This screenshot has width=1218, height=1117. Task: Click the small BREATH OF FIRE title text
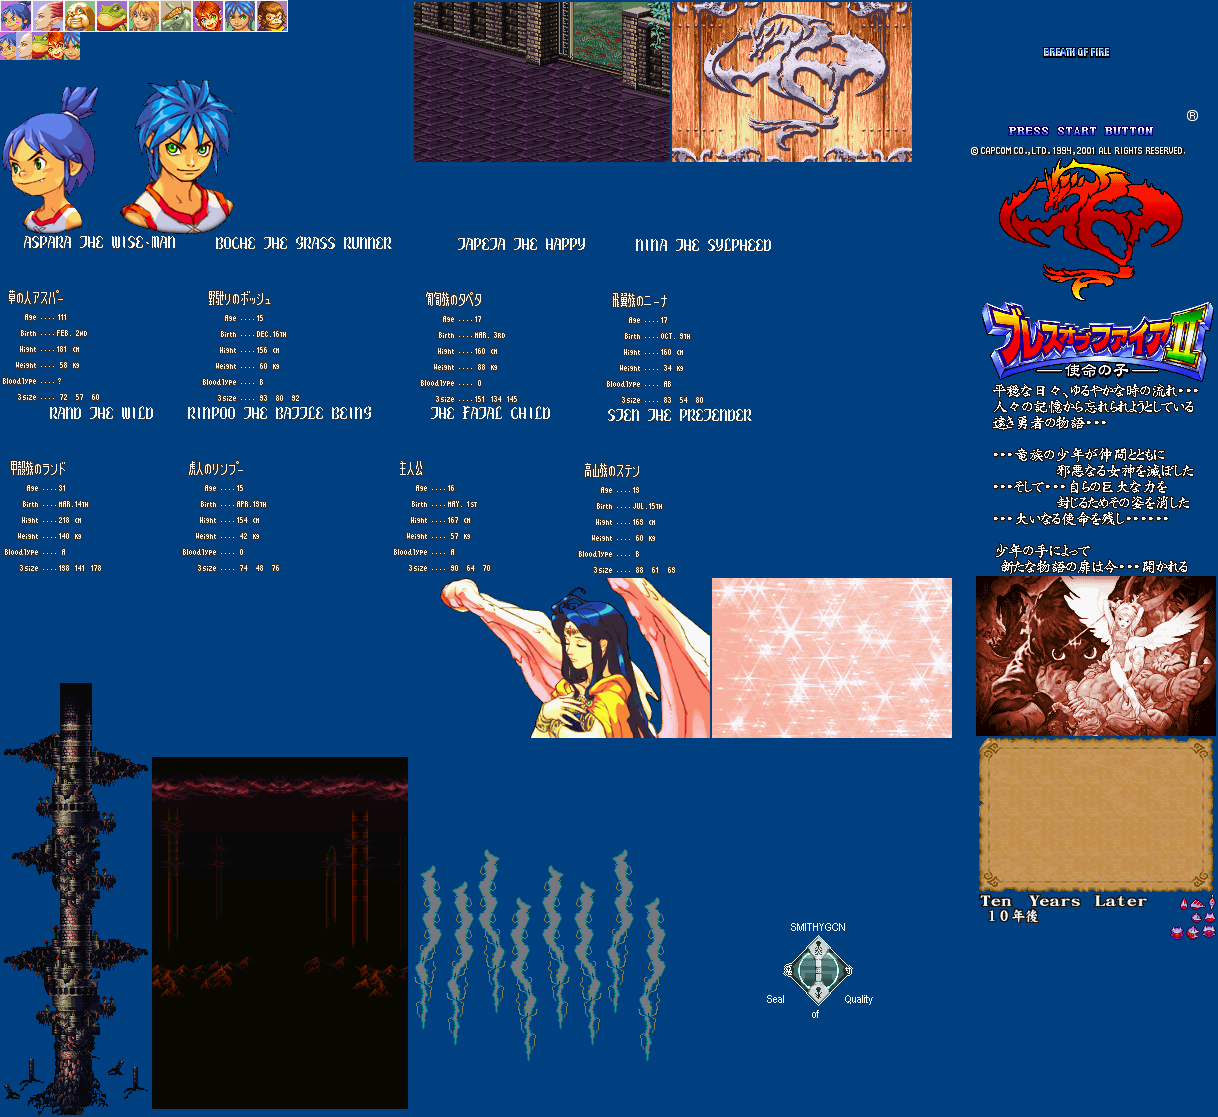point(1076,52)
